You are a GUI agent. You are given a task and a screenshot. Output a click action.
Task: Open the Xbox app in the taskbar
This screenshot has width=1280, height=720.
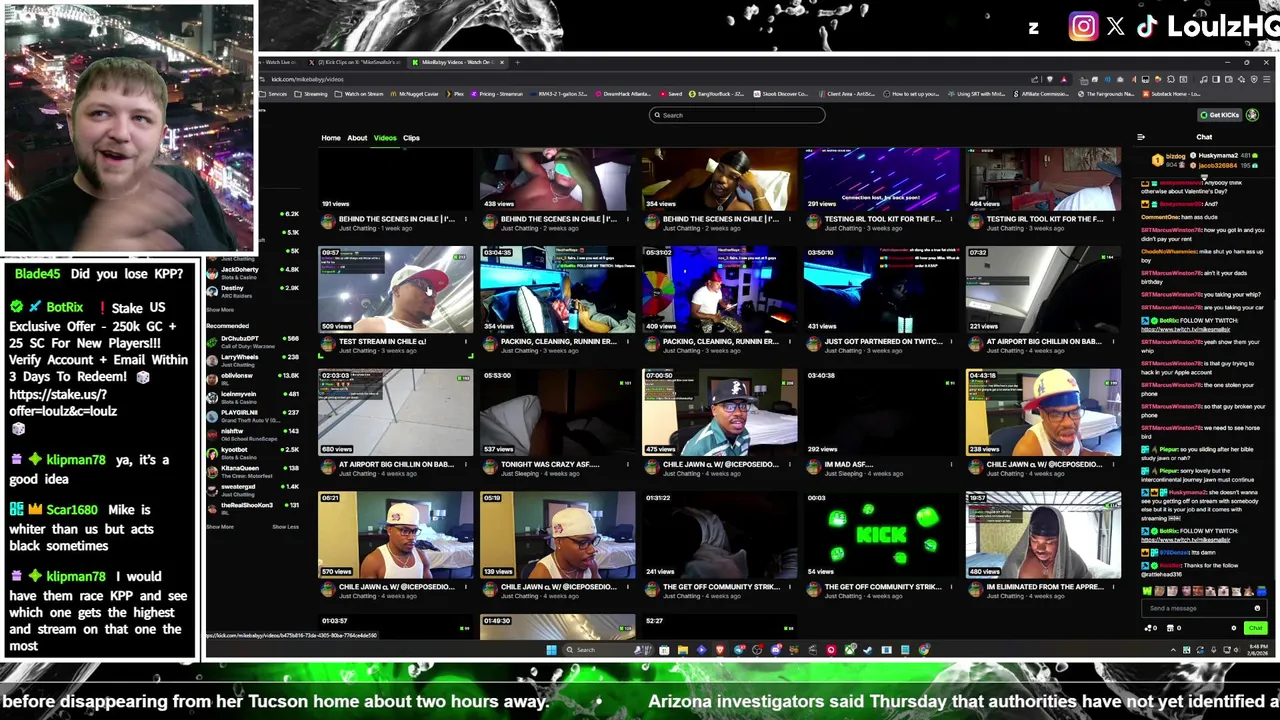(x=849, y=650)
